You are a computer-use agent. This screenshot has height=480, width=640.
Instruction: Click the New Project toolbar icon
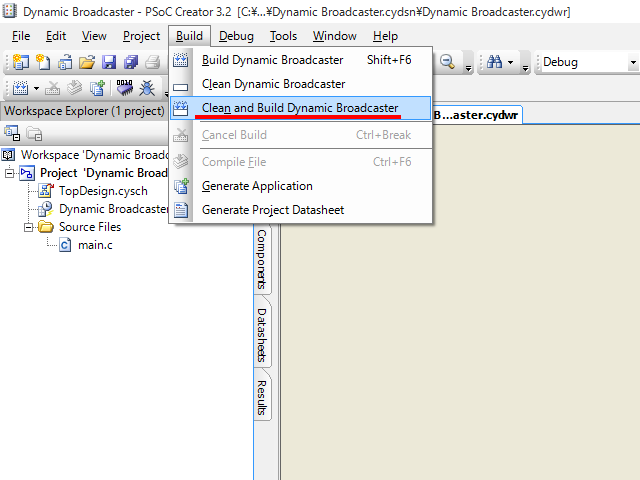click(x=20, y=62)
